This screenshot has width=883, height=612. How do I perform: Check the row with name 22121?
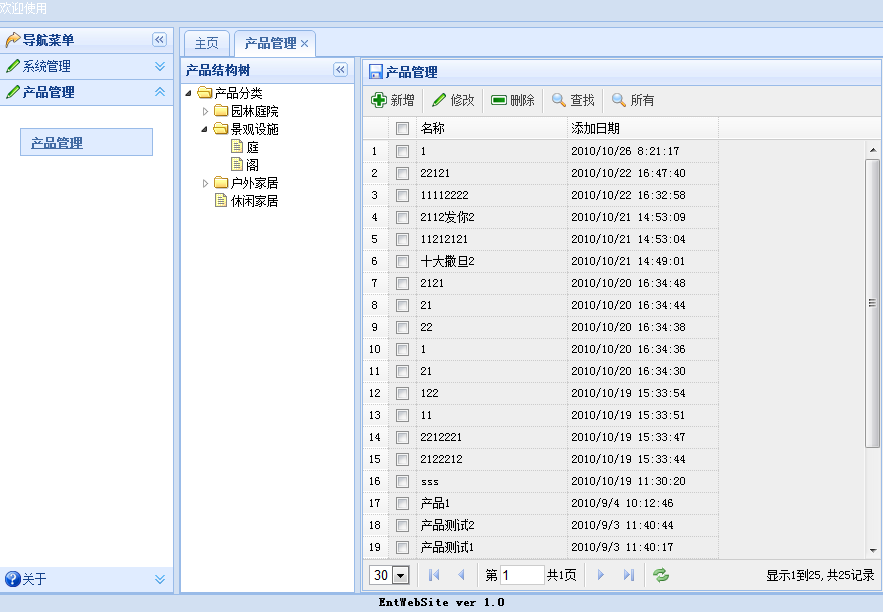point(402,173)
